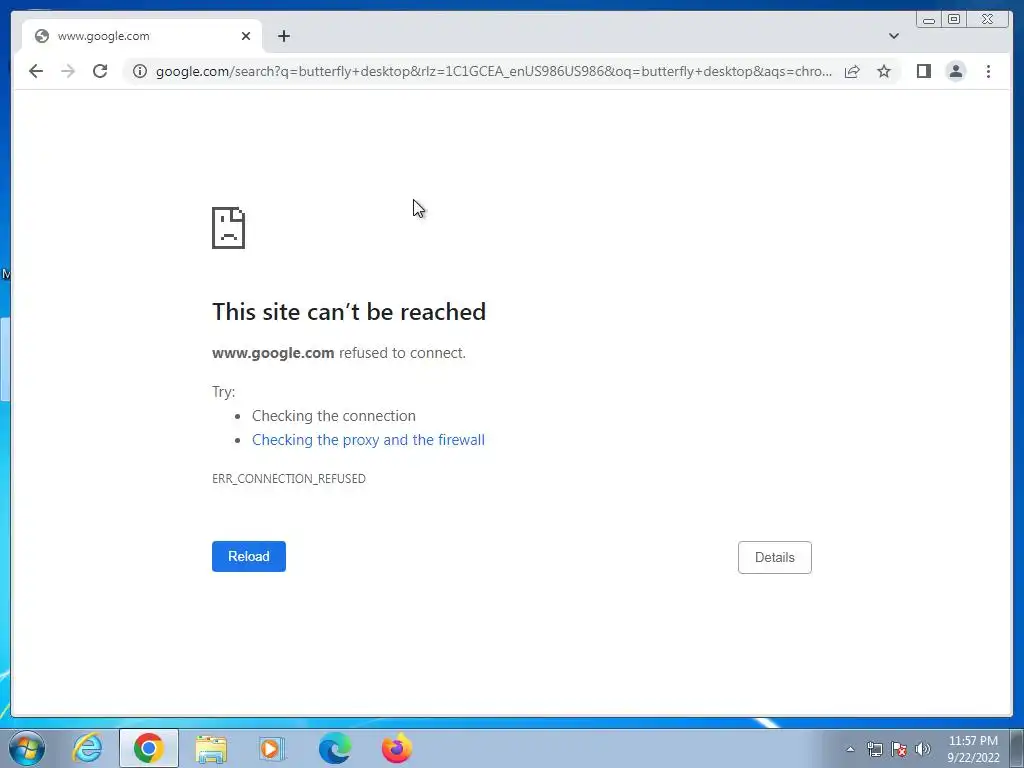This screenshot has height=768, width=1024.
Task: Click the volume speaker tray icon
Action: point(923,749)
